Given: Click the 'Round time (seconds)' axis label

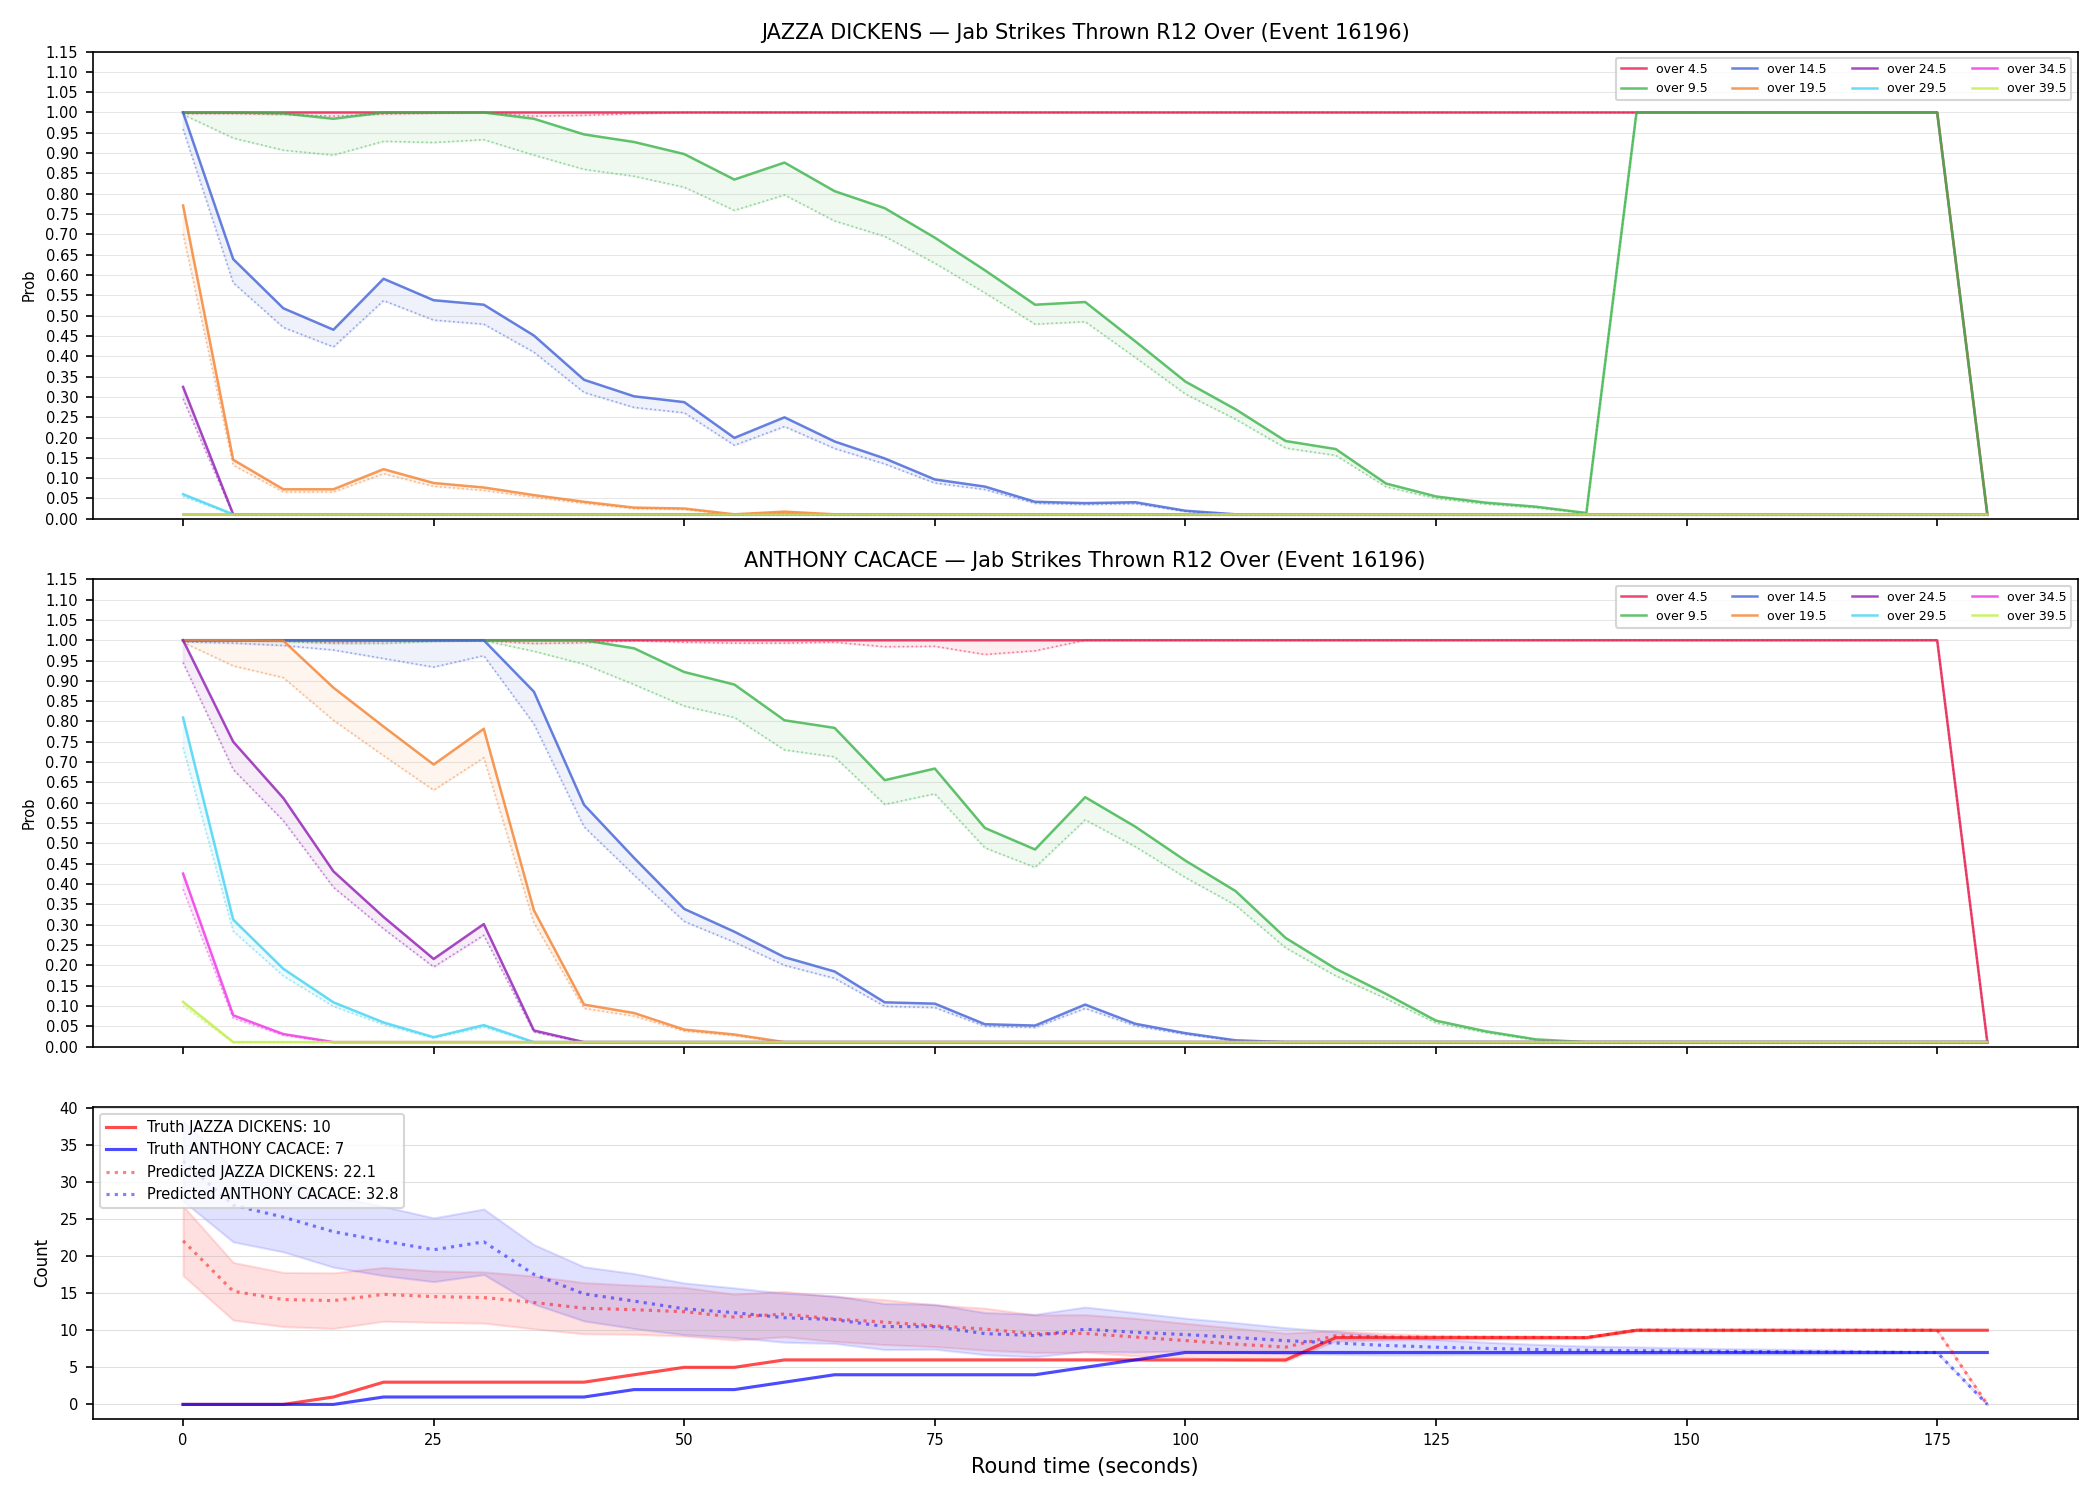Looking at the screenshot, I should tap(1085, 1466).
